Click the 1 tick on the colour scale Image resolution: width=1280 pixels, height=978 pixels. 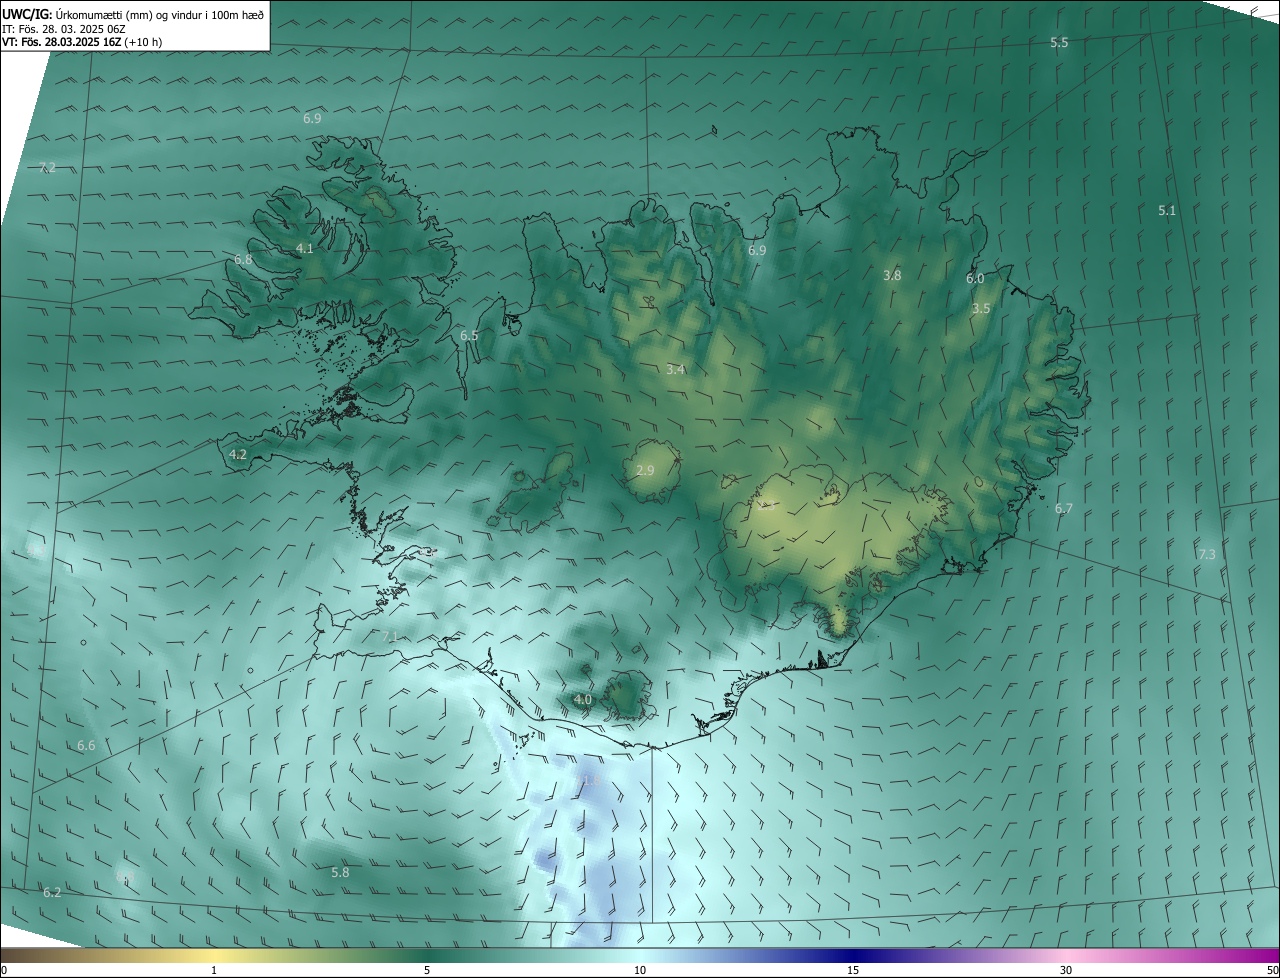214,970
